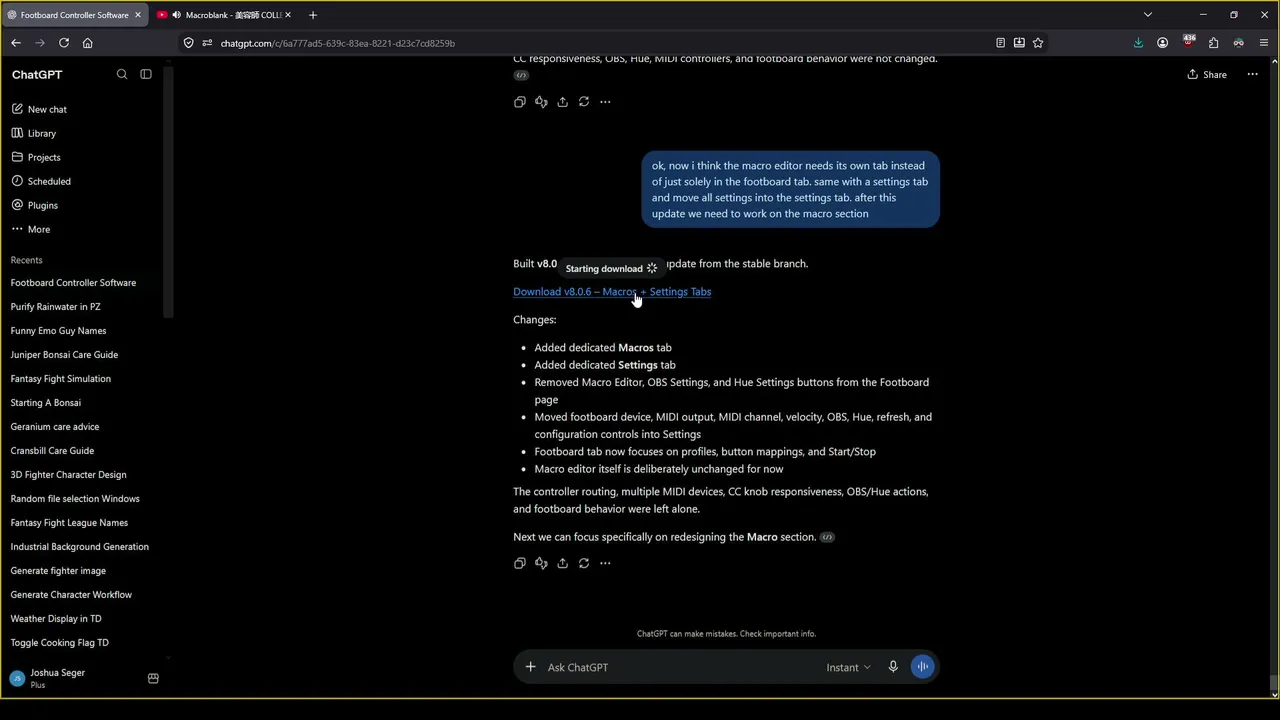Open Weather Display in TD chat
Viewport: 1280px width, 720px height.
(56, 619)
